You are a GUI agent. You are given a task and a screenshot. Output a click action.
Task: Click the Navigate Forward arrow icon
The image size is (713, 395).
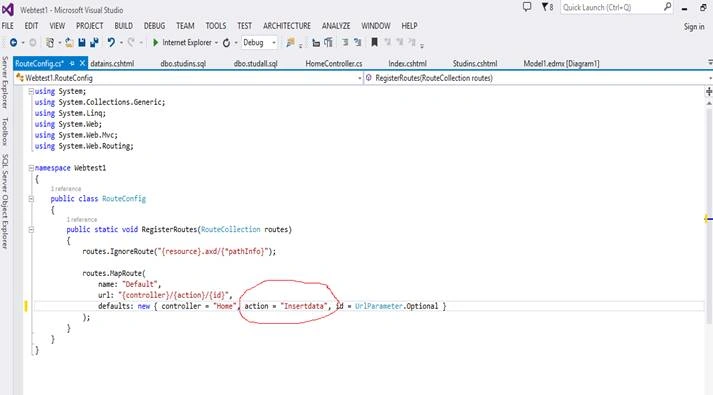coord(33,42)
